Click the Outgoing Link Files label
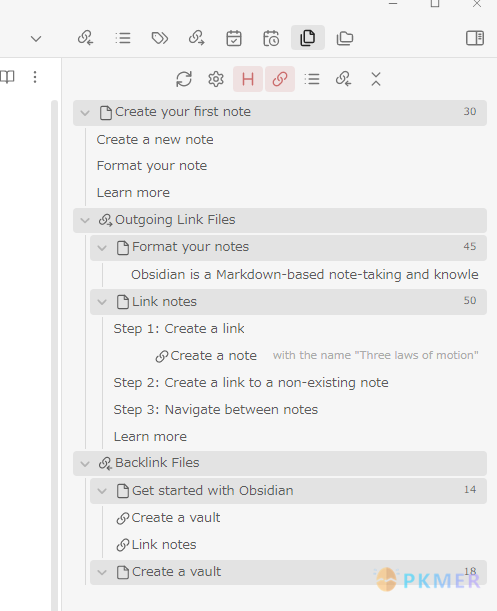Screen dimensions: 497x611 click(x=175, y=220)
